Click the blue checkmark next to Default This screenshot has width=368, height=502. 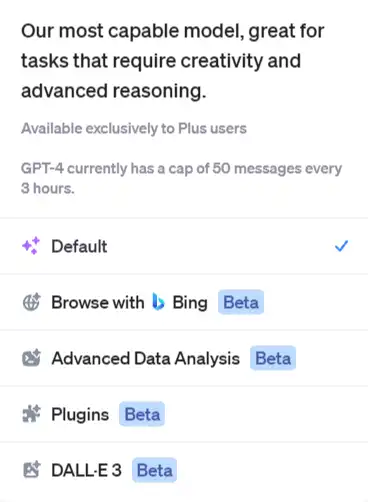tap(341, 246)
